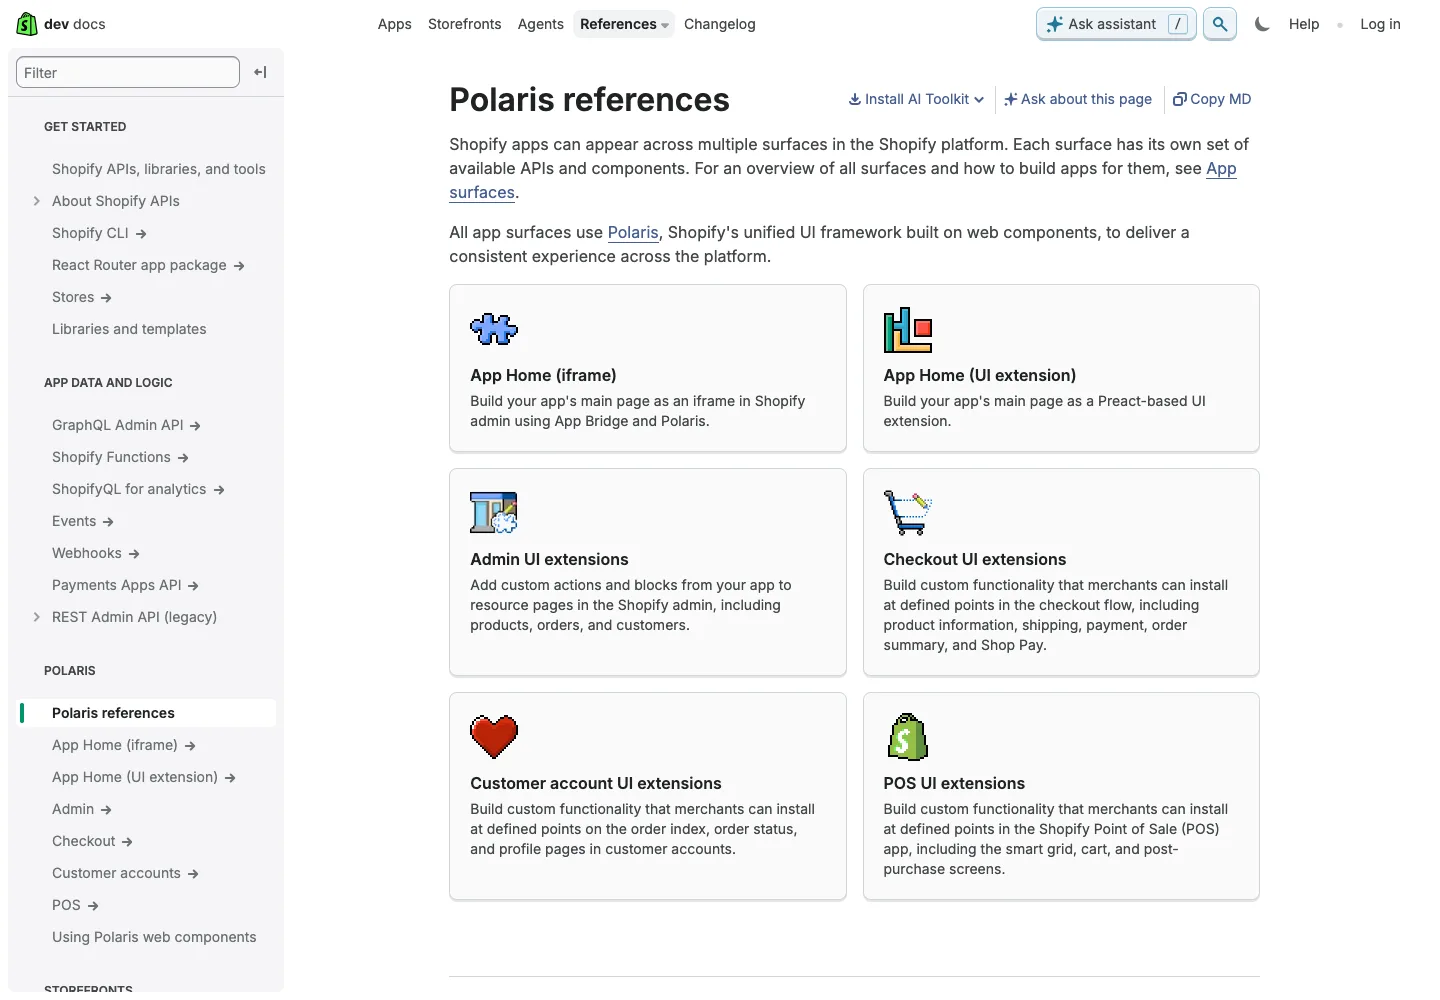
Task: Click the arrow icon next to Shopify Functions
Action: tap(183, 458)
